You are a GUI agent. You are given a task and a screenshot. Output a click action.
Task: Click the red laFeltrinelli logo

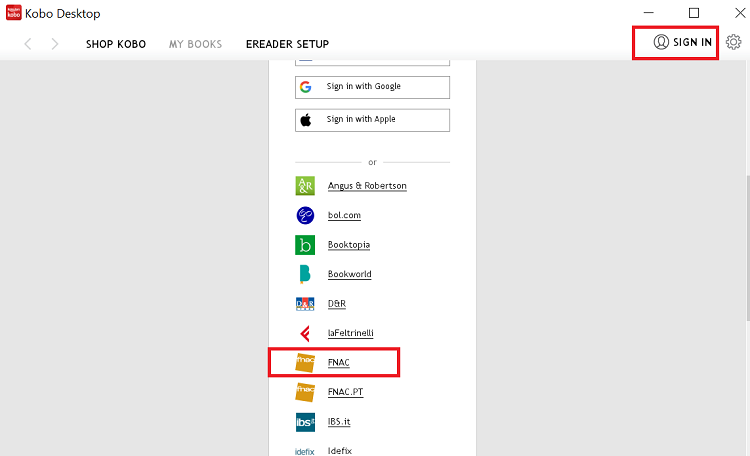click(305, 334)
